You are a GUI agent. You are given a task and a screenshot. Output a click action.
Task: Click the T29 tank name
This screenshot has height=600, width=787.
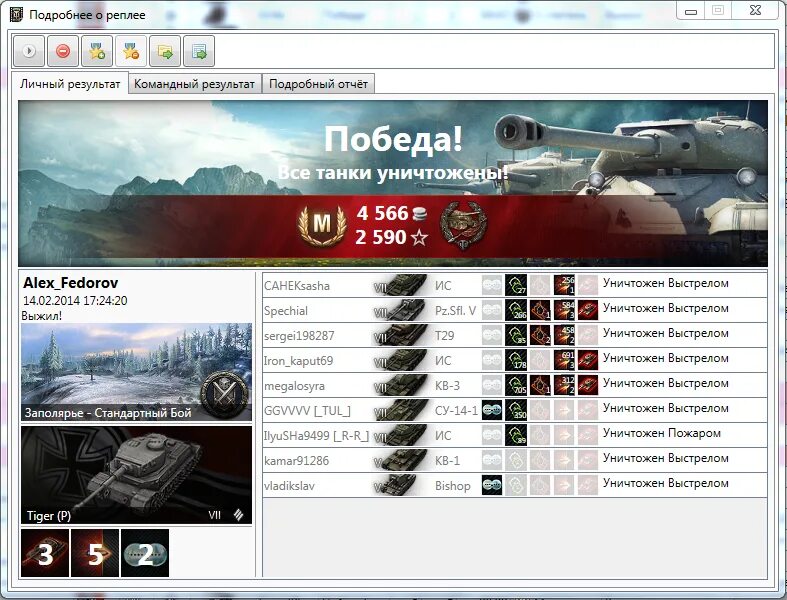444,336
